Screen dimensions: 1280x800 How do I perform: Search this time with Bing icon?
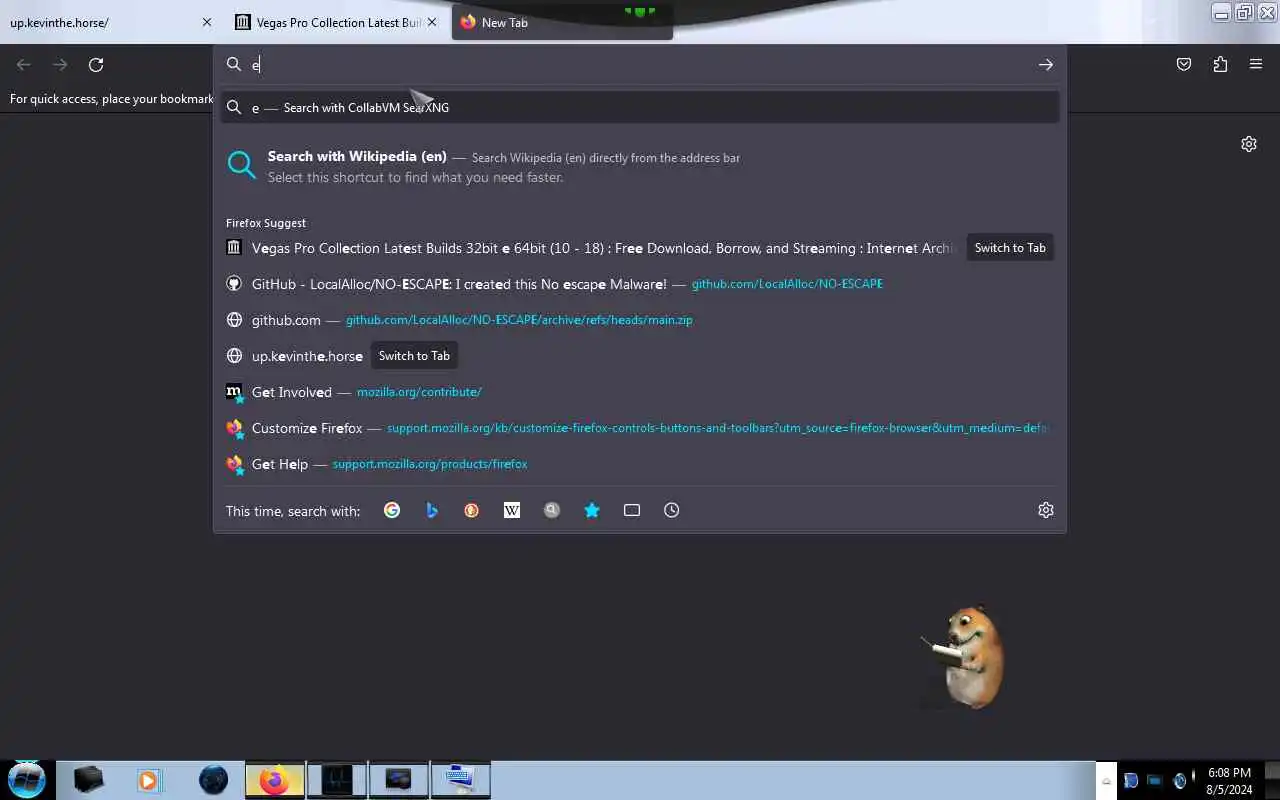pos(432,510)
